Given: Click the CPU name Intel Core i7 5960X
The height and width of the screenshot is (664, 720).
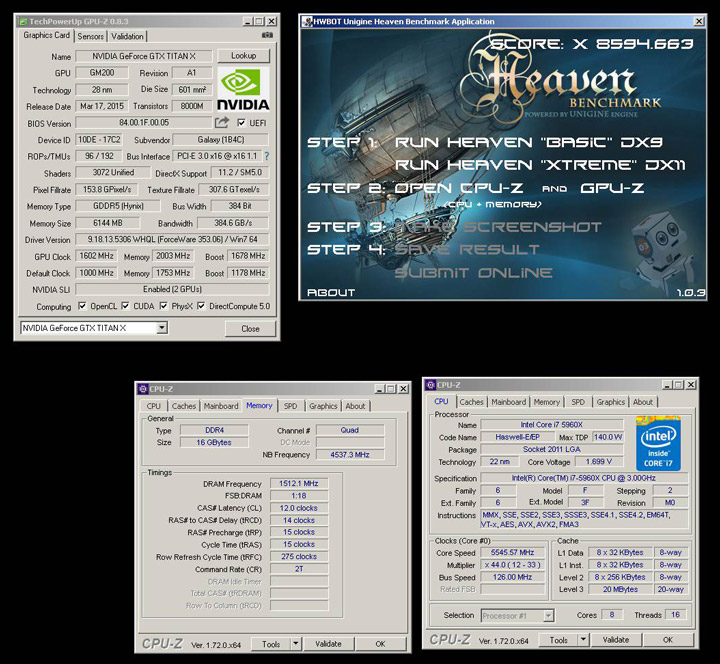Looking at the screenshot, I should 552,425.
